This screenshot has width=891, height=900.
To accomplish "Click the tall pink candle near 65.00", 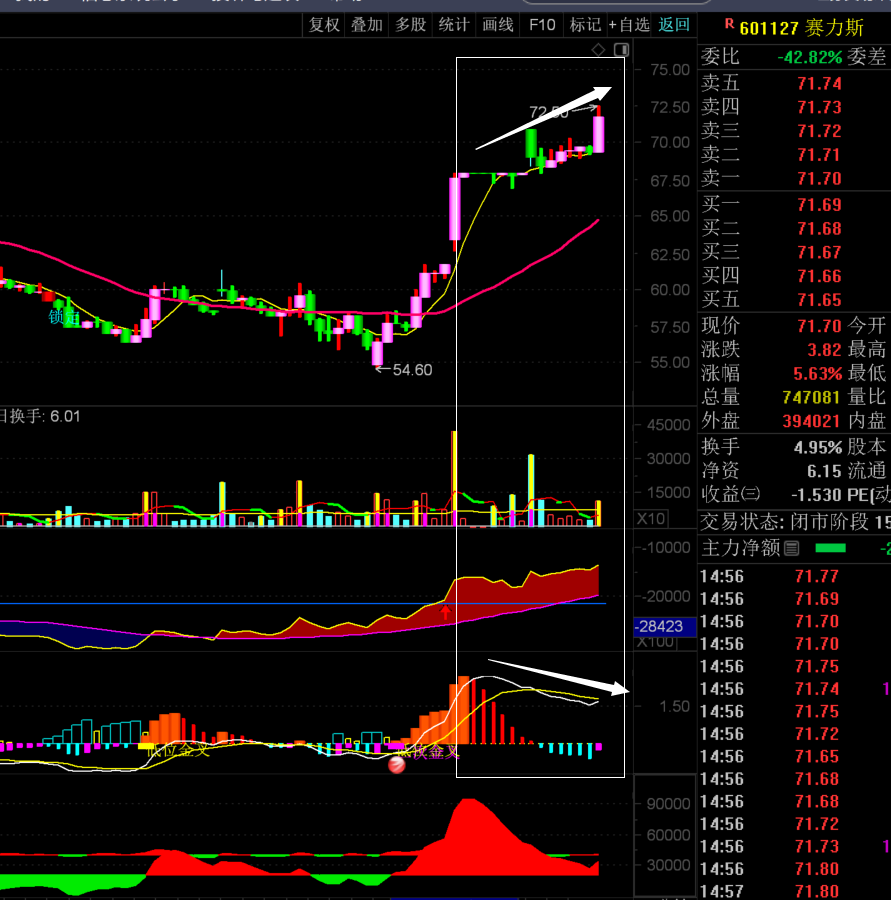I will click(x=455, y=209).
